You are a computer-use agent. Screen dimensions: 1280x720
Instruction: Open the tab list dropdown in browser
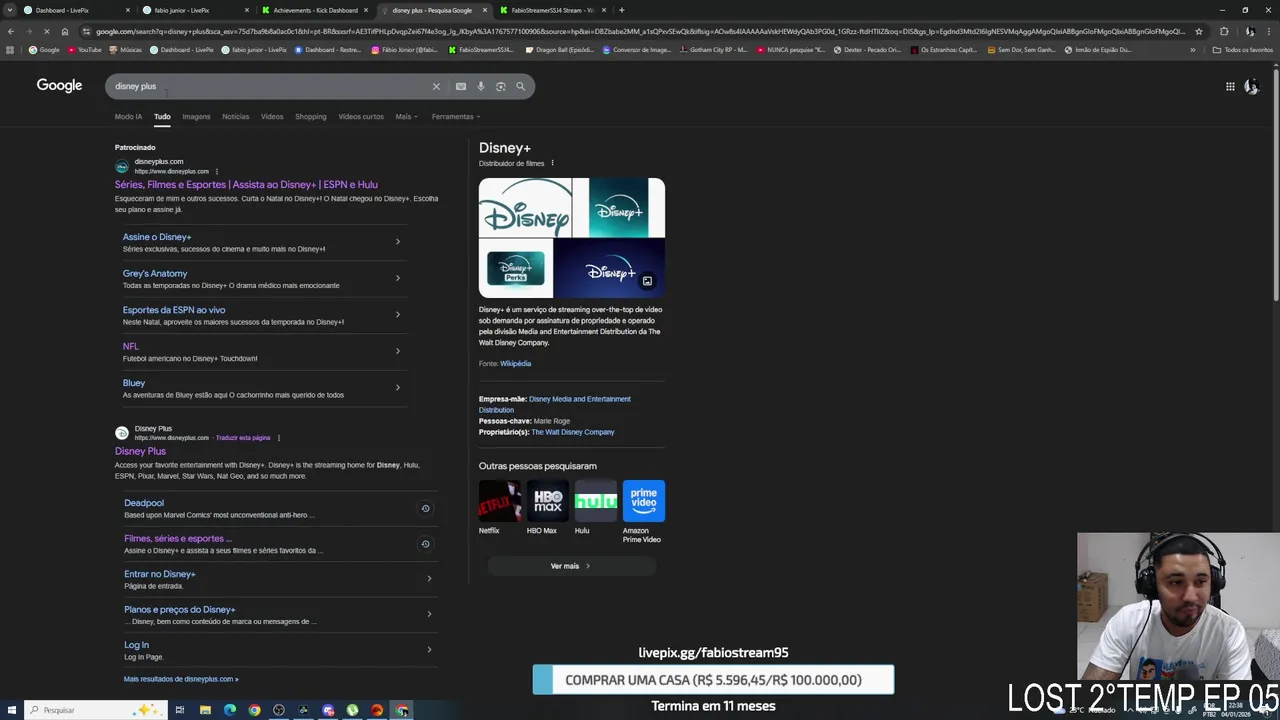pyautogui.click(x=10, y=10)
